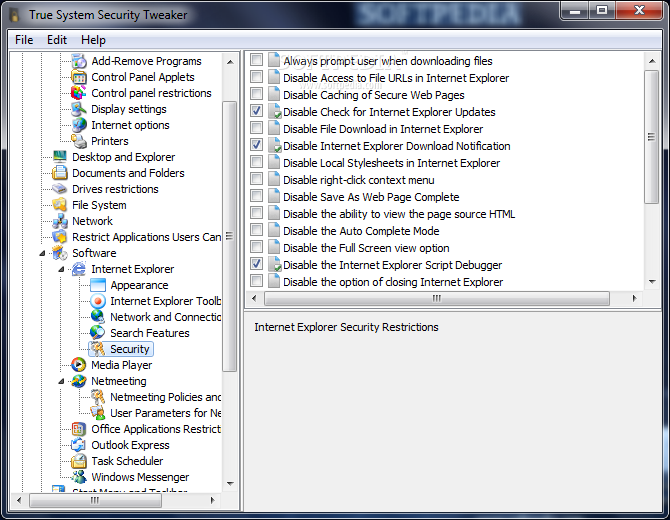This screenshot has height=520, width=670.
Task: Click the options list horizontal scrollbar thumb
Action: tap(437, 298)
